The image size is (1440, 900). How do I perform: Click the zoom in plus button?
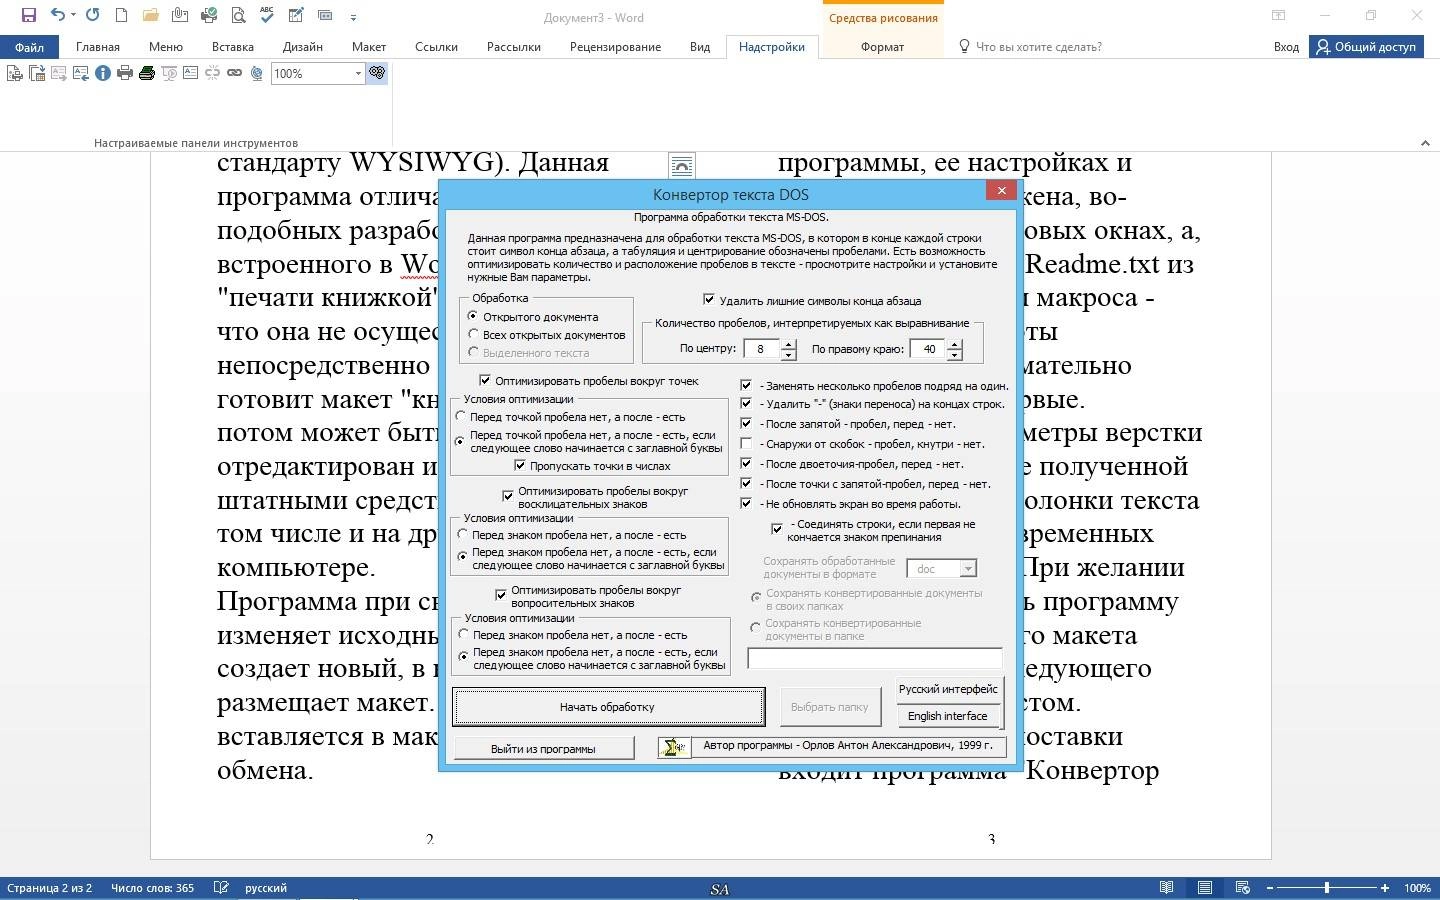(1384, 888)
